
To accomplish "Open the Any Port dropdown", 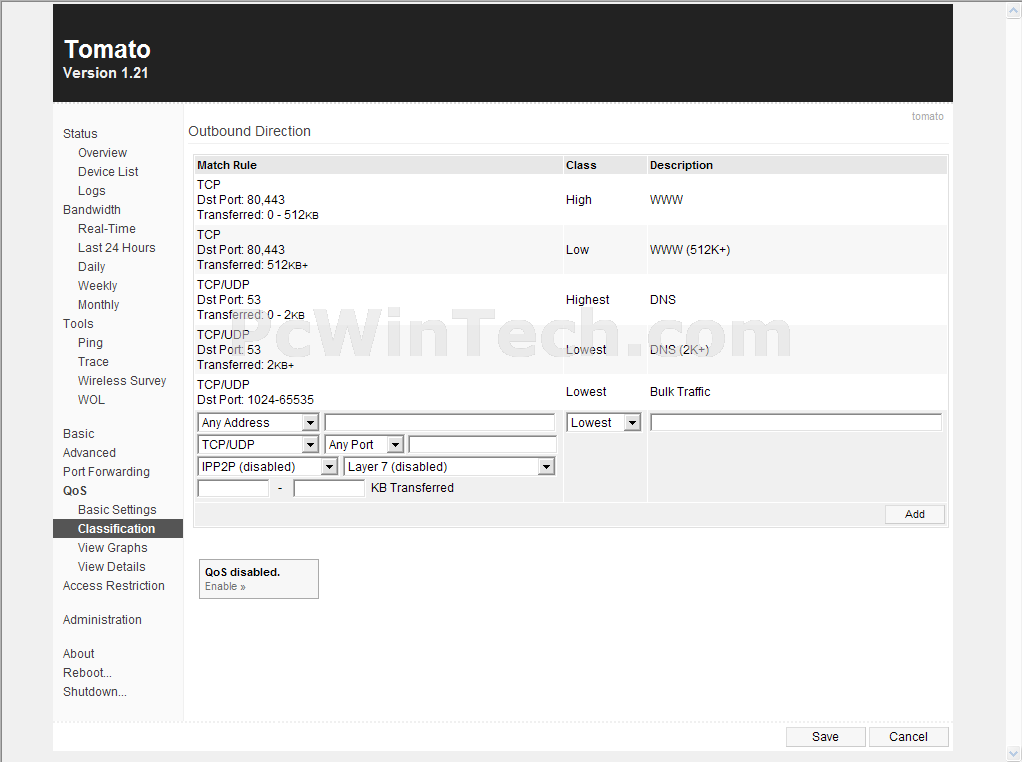I will tap(364, 445).
